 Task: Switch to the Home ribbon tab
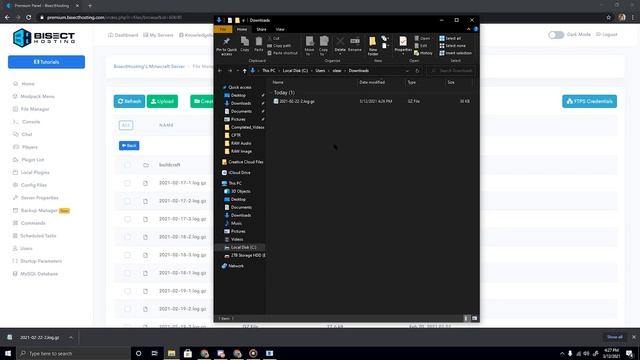click(x=242, y=29)
